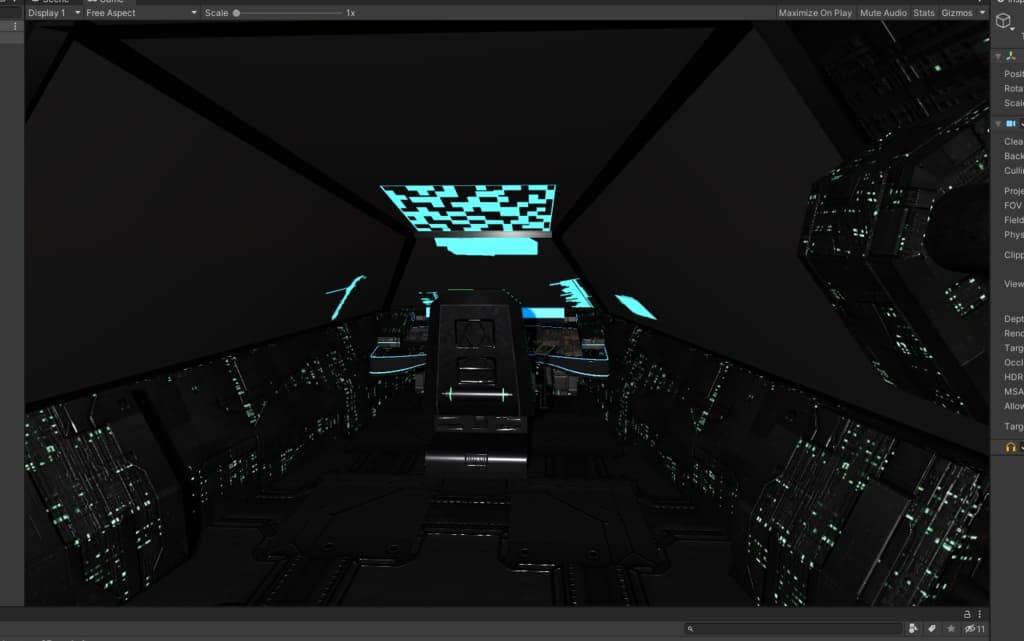Click the Scale slider handle
Image resolution: width=1024 pixels, height=641 pixels.
[236, 13]
